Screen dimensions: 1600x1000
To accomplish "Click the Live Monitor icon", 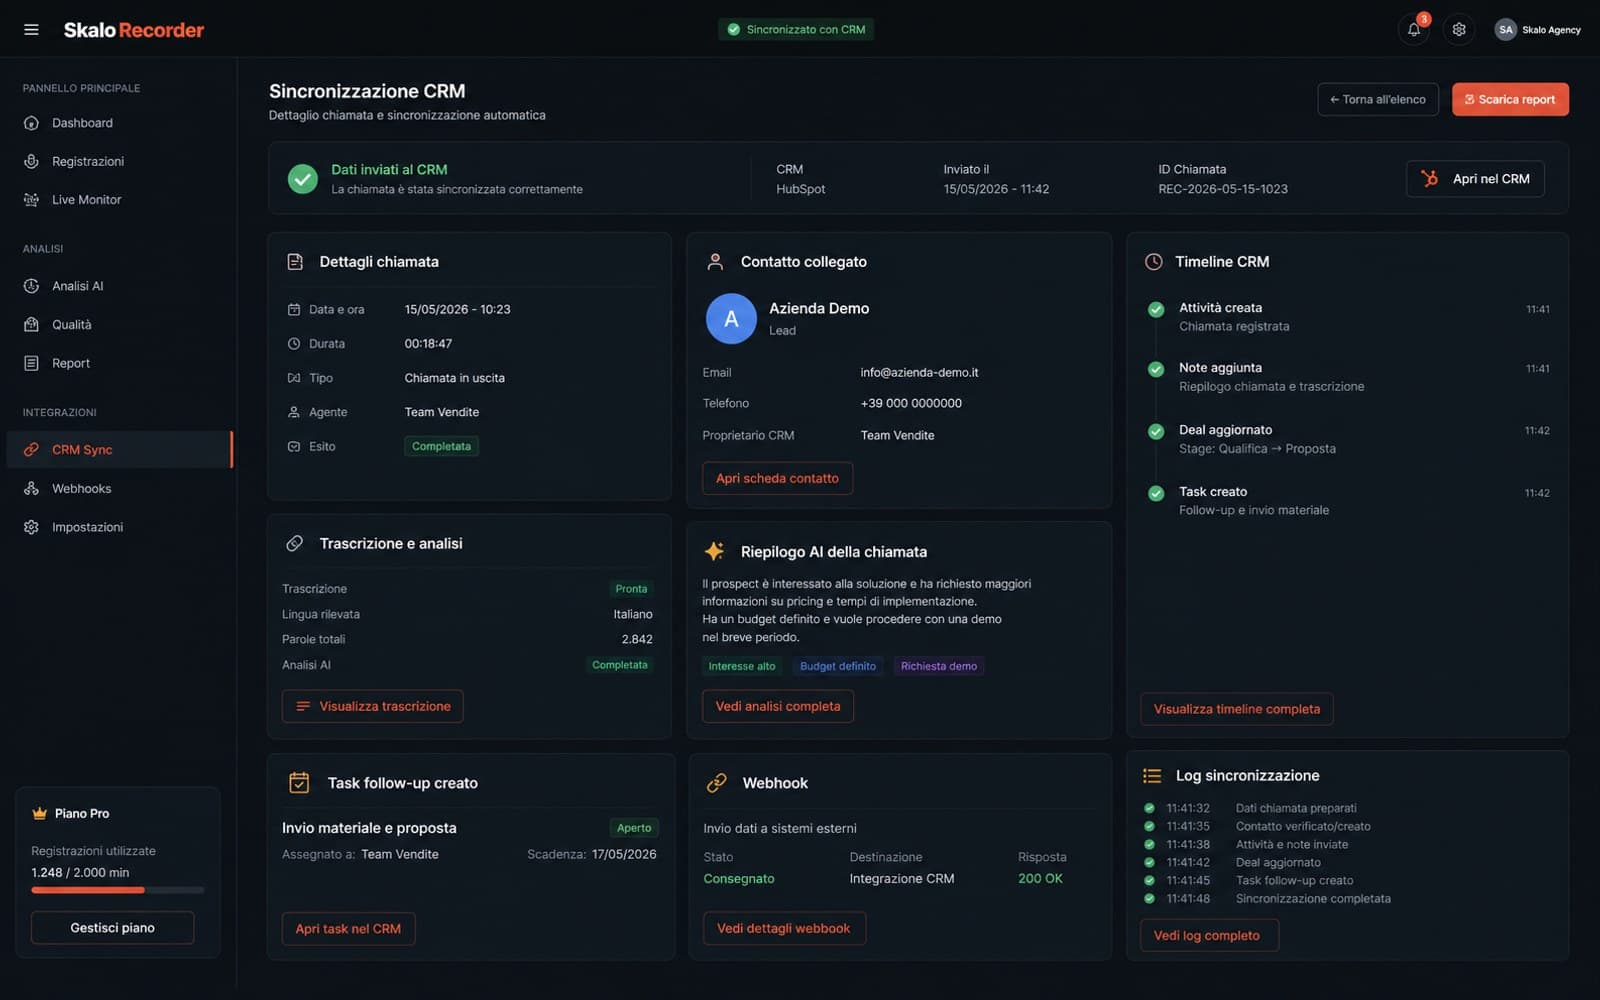I will click(x=32, y=200).
